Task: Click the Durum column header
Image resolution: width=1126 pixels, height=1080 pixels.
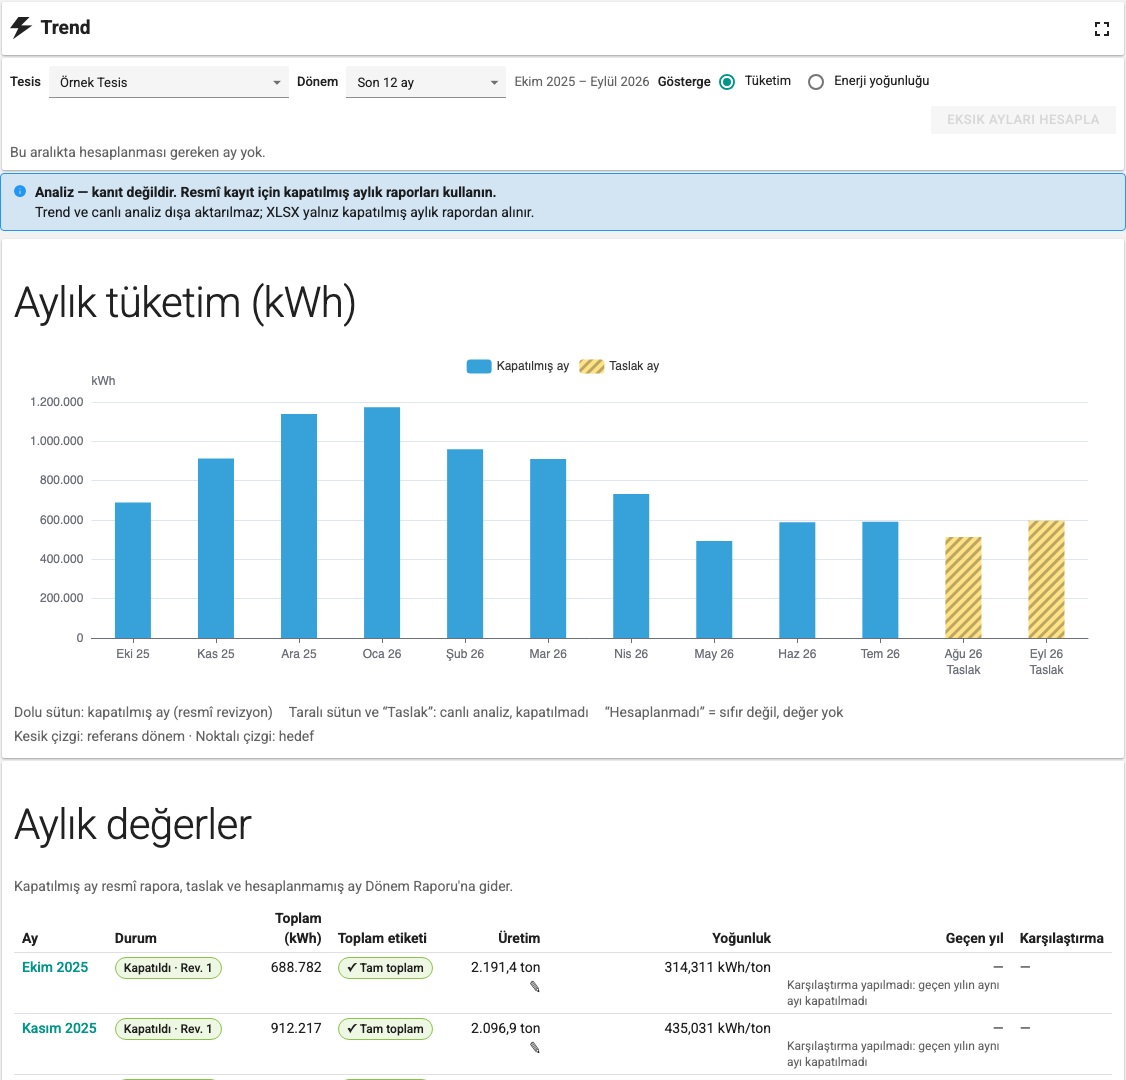Action: (x=136, y=939)
